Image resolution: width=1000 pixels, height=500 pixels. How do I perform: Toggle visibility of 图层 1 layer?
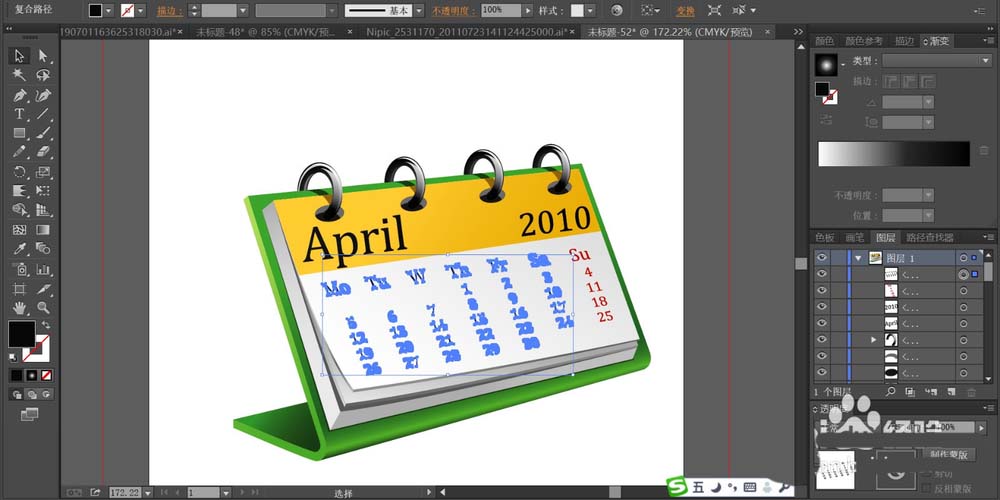click(x=822, y=258)
